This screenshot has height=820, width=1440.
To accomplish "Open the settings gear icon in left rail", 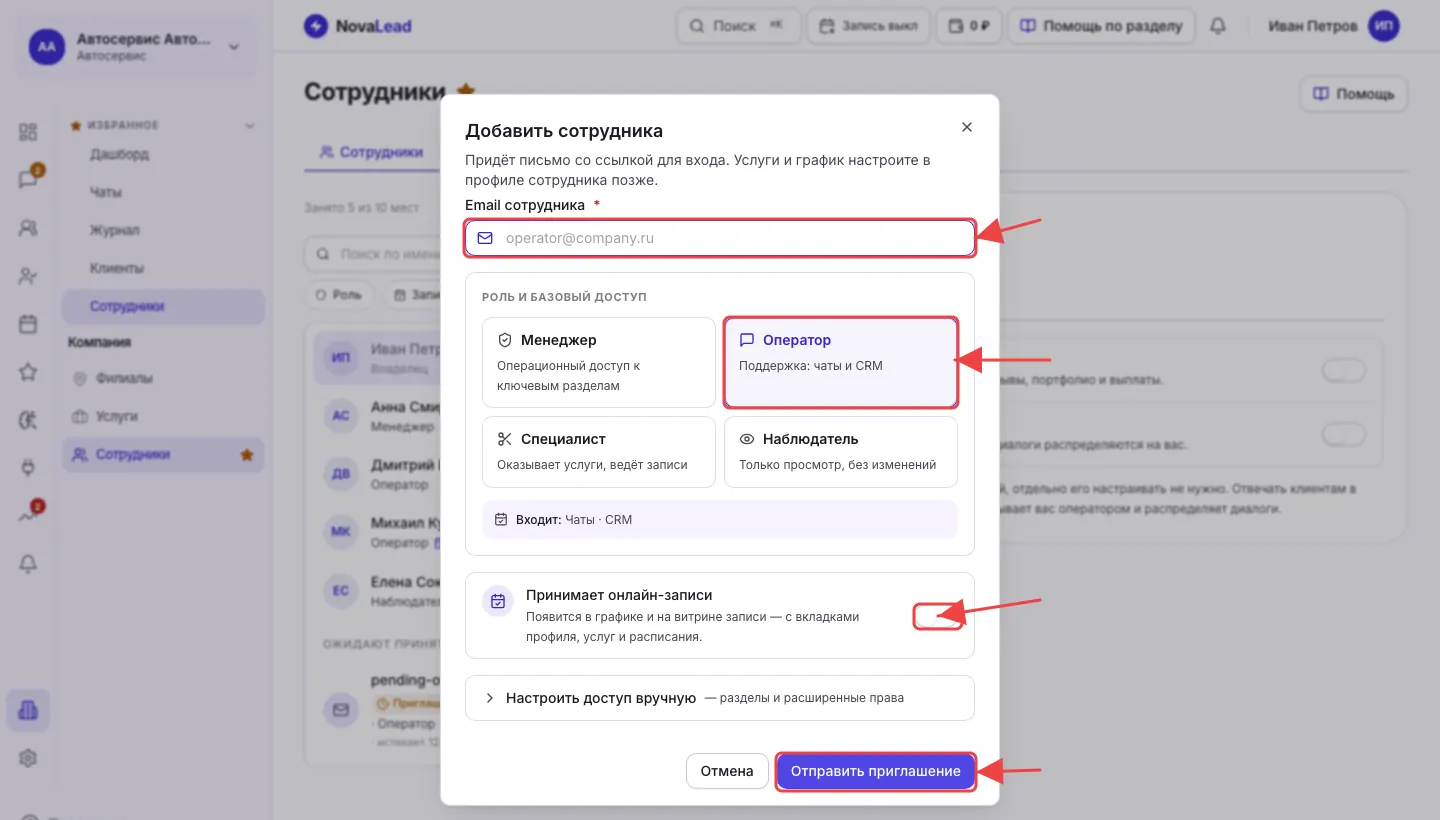I will tap(28, 759).
